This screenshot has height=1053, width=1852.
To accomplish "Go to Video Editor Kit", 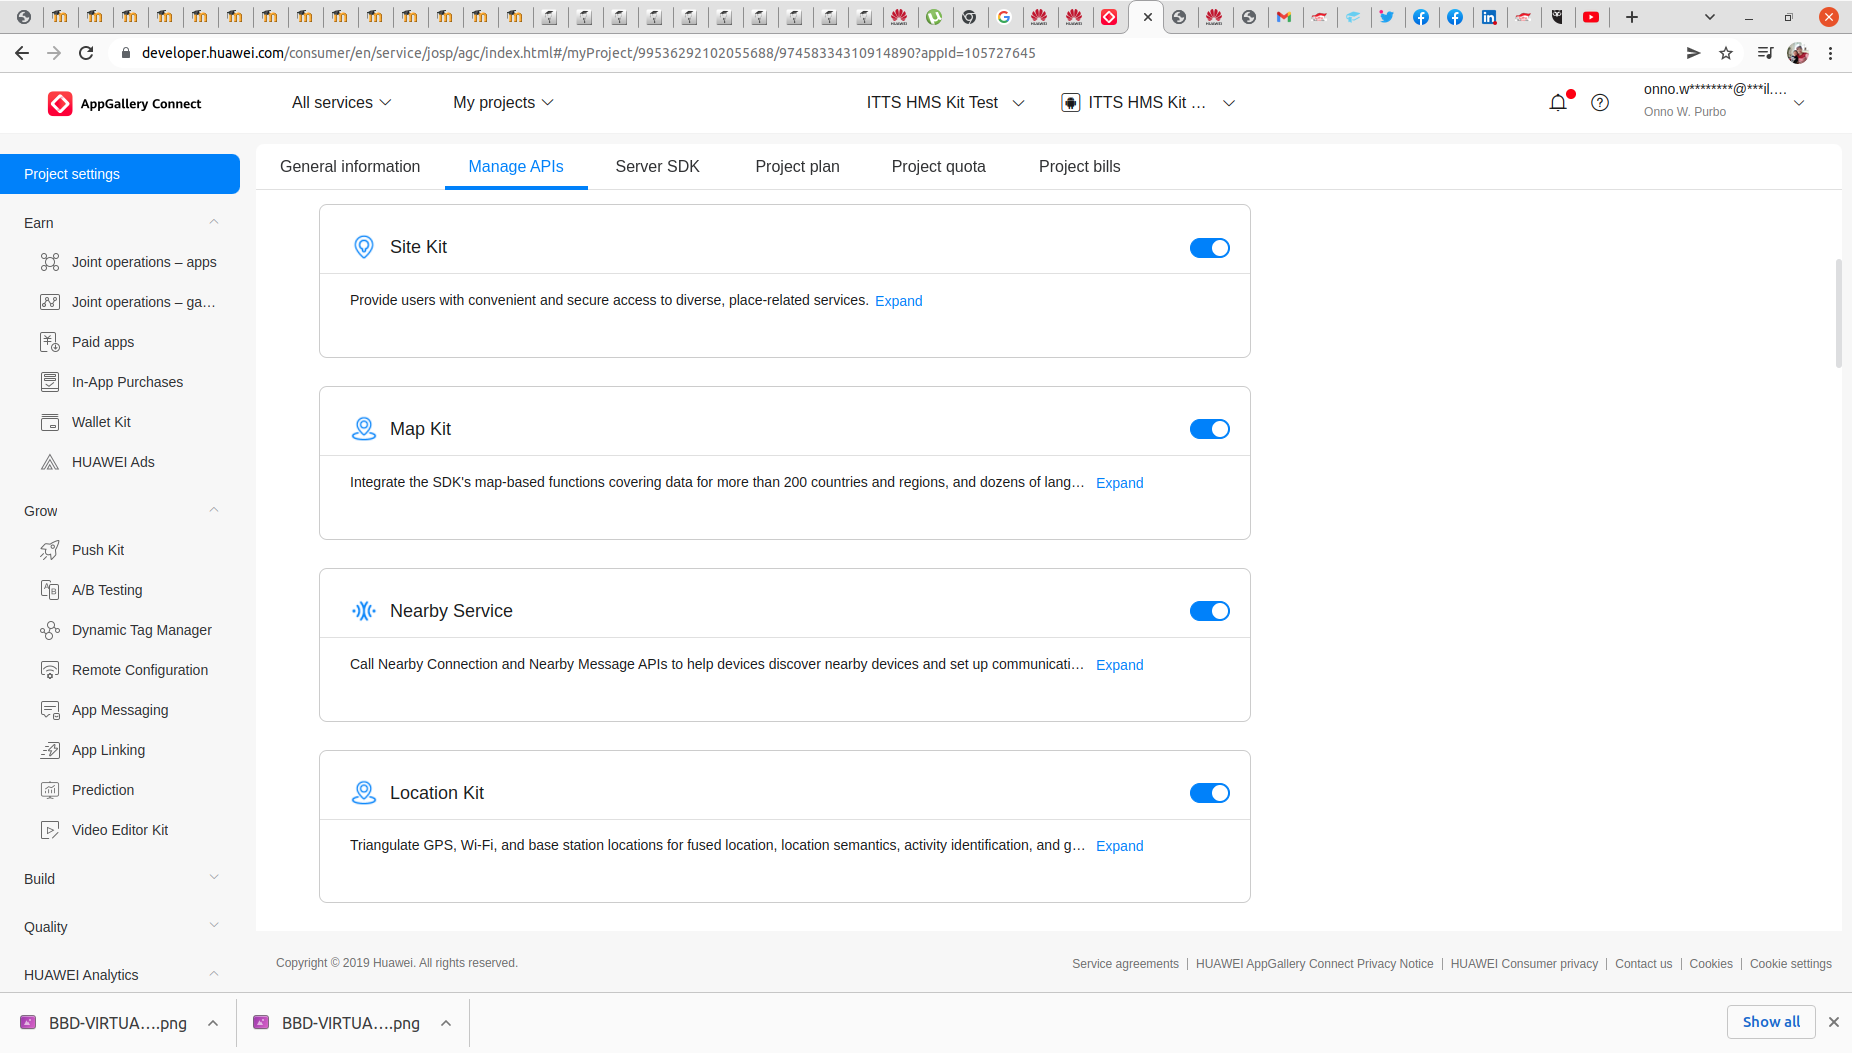I will (120, 830).
